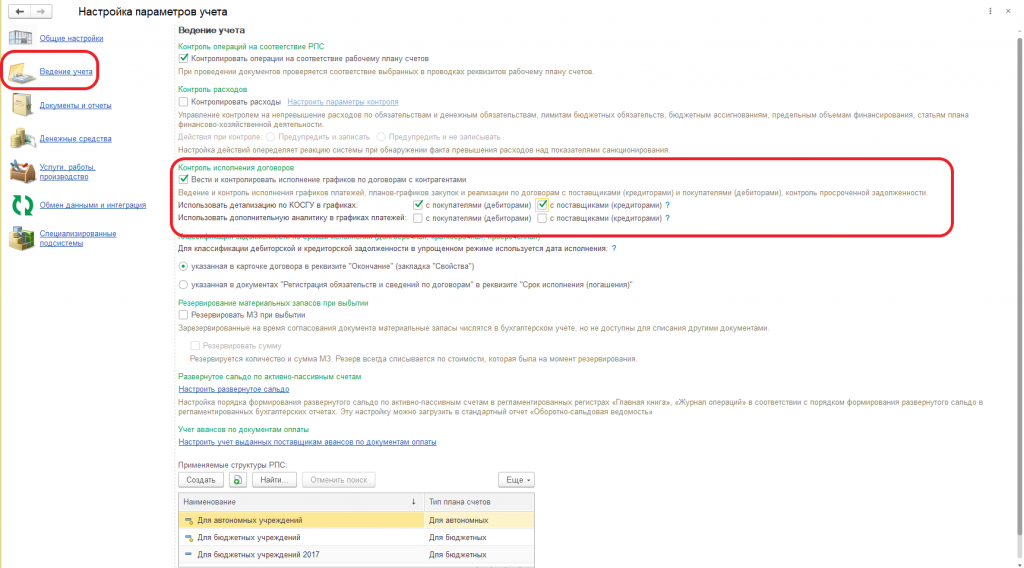Toggle Вести и контролировать исполнение графиков checkbox

pyautogui.click(x=184, y=180)
